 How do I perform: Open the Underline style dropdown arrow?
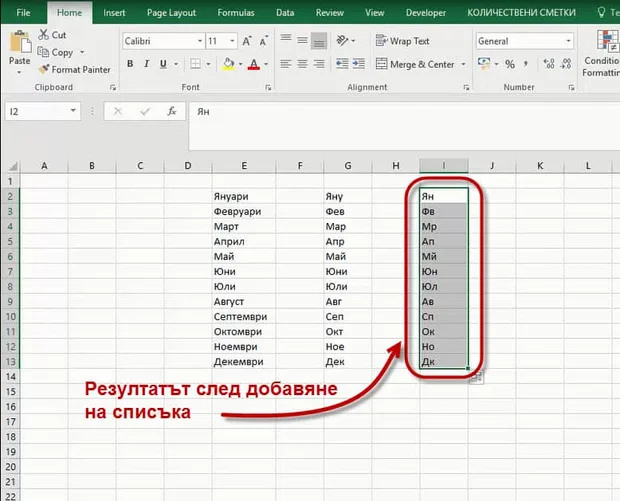point(176,64)
